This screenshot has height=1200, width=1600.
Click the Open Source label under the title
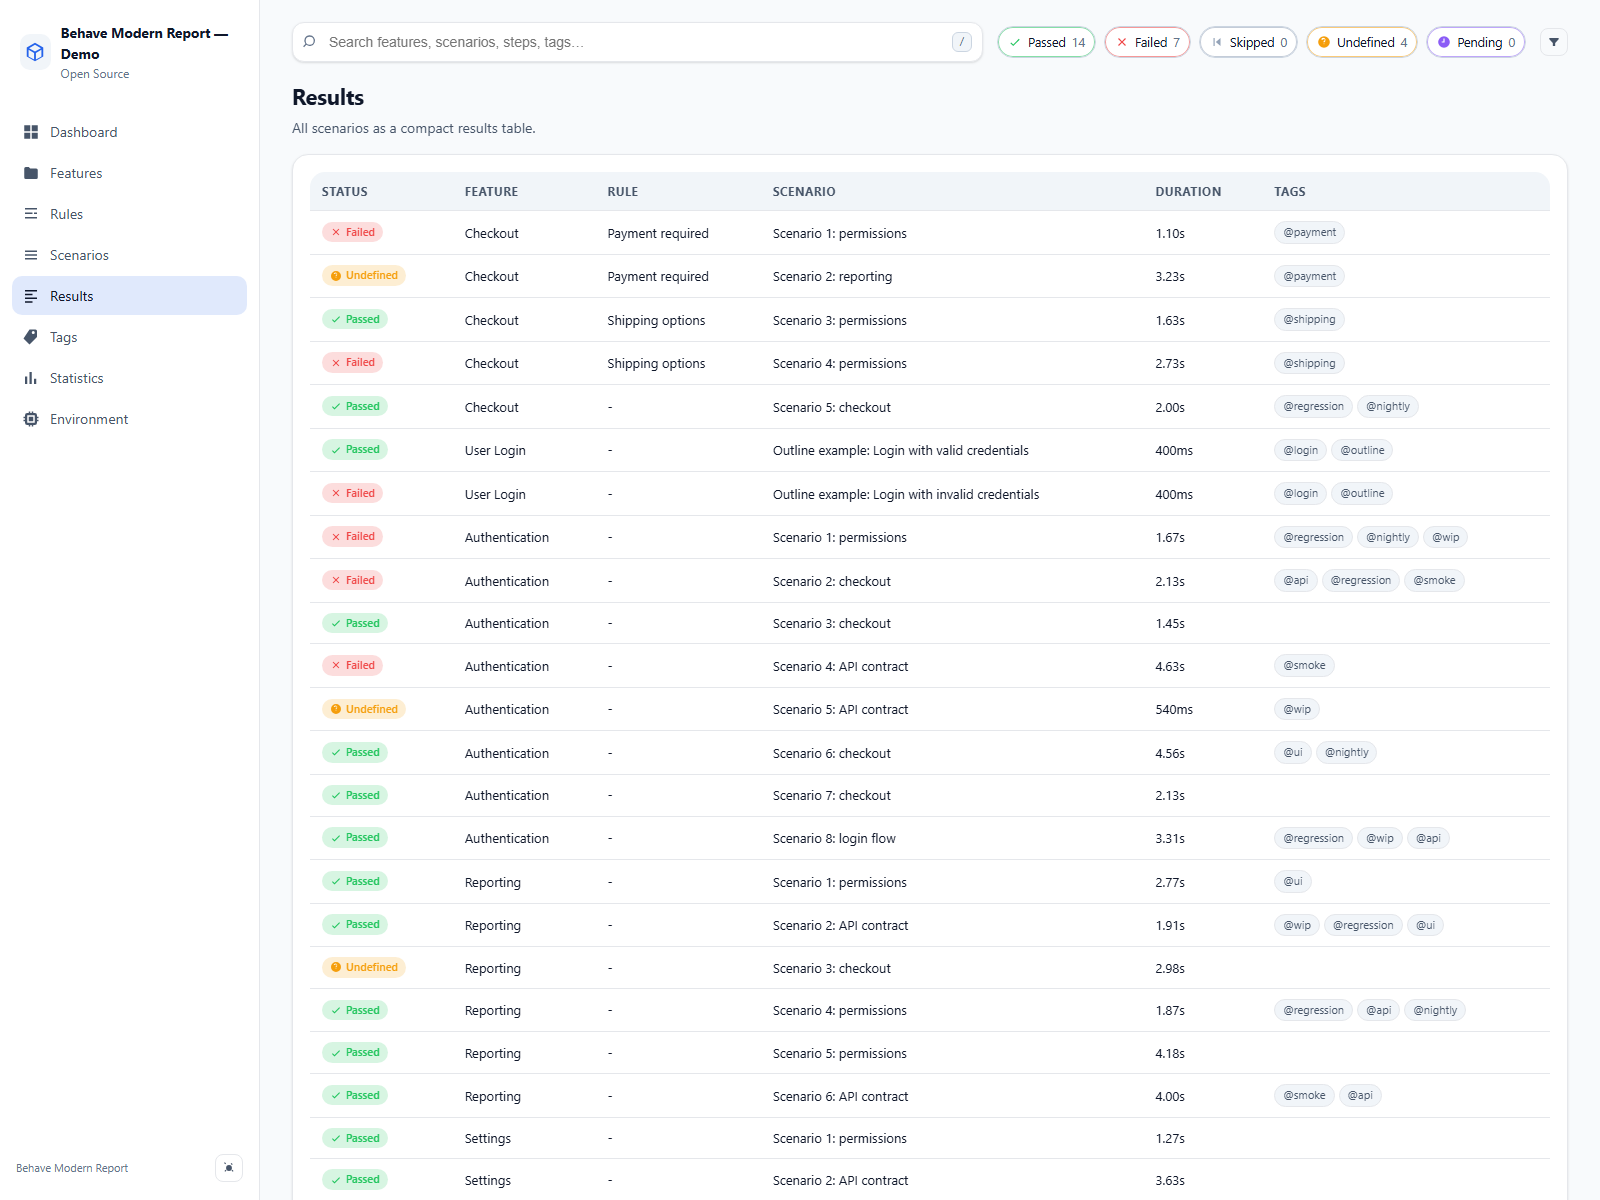[x=95, y=74]
